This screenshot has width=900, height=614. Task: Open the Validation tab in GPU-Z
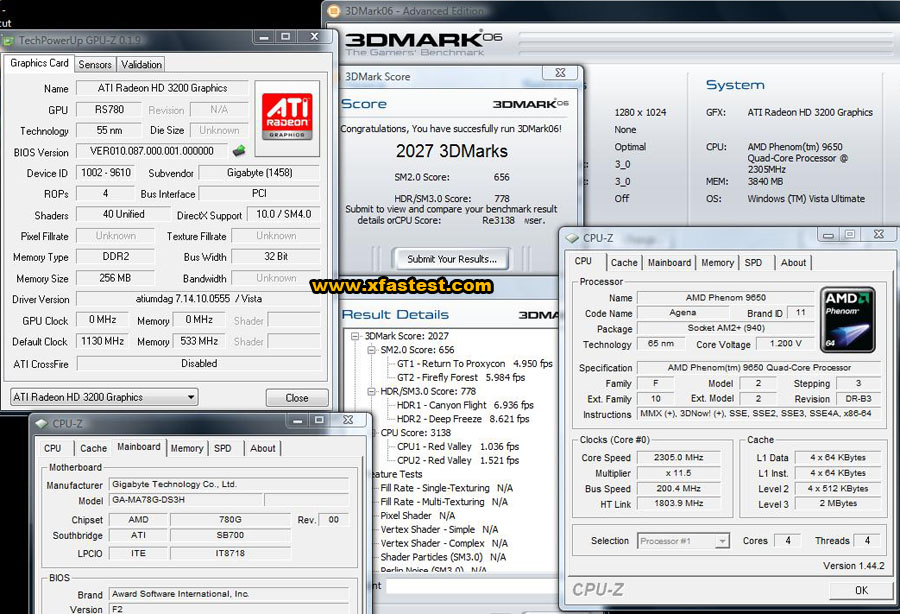click(141, 64)
